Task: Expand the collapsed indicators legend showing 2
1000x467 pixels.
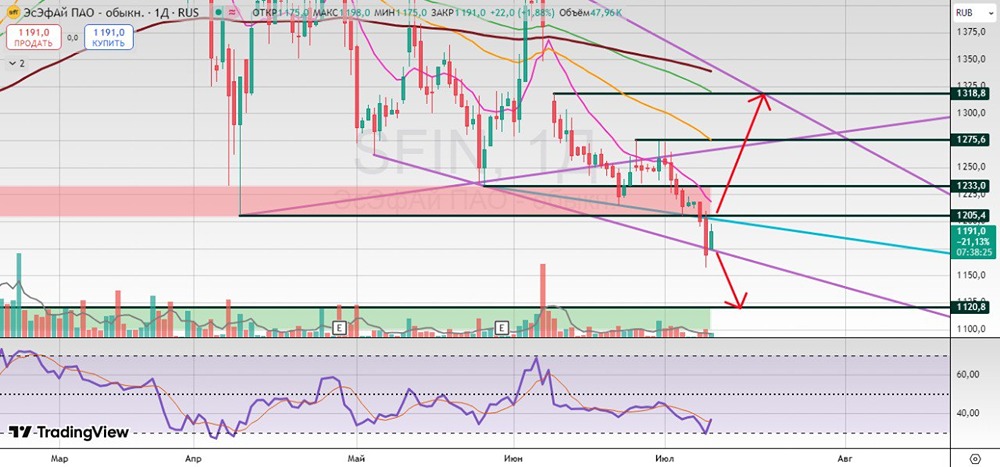Action: (17, 63)
